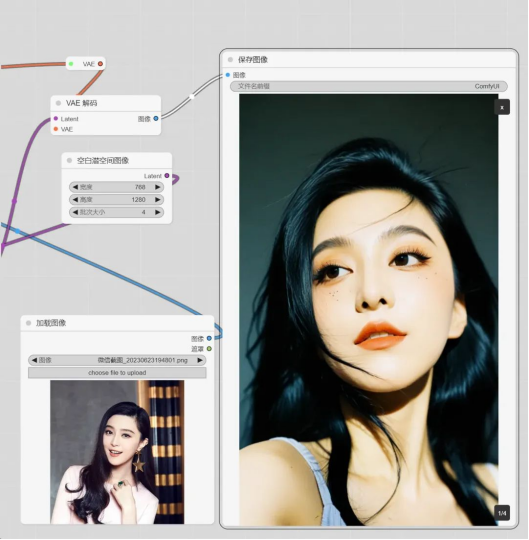Select the next image file in 加载图像
Viewport: 529px width, 540px height.
coord(200,360)
